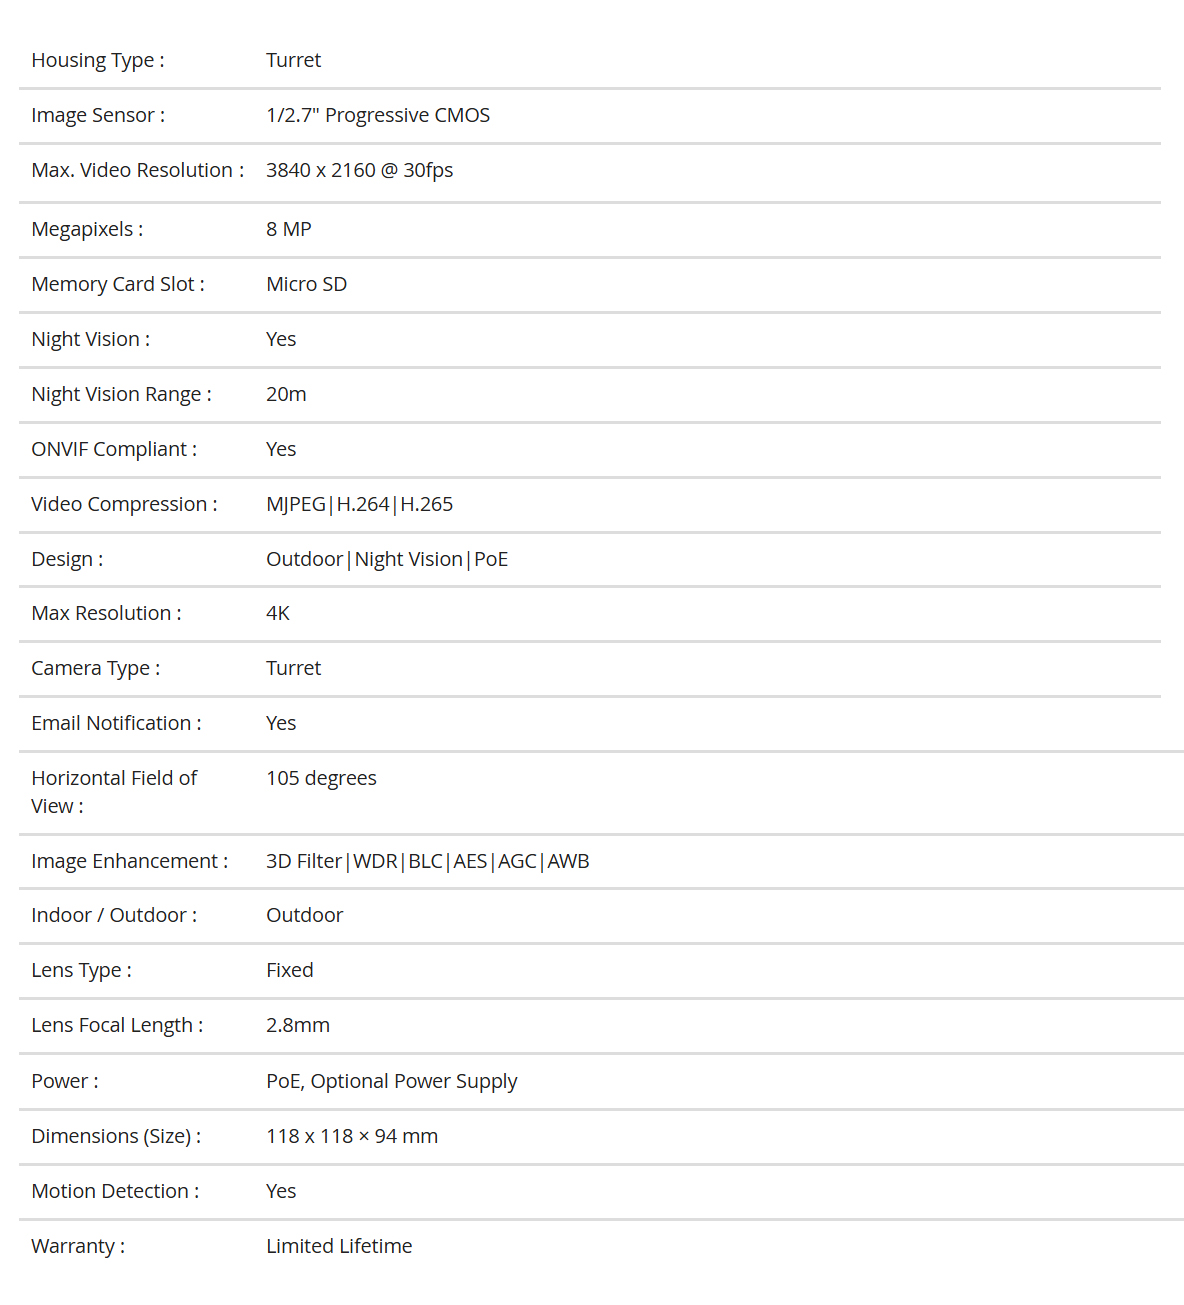1184x1305 pixels.
Task: Click the WDR image enhancement value
Action: point(375,861)
